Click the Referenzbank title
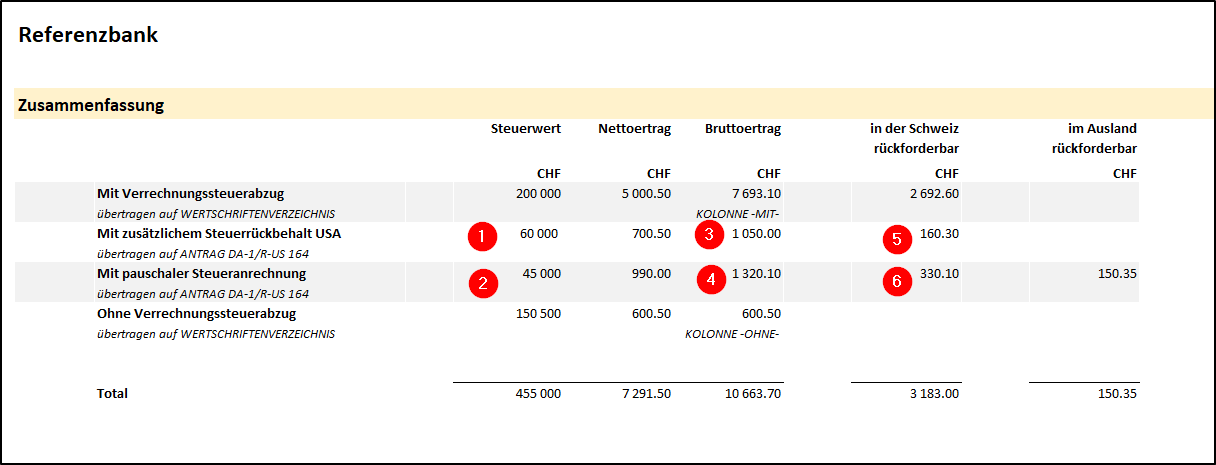This screenshot has height=465, width=1216. tap(88, 36)
